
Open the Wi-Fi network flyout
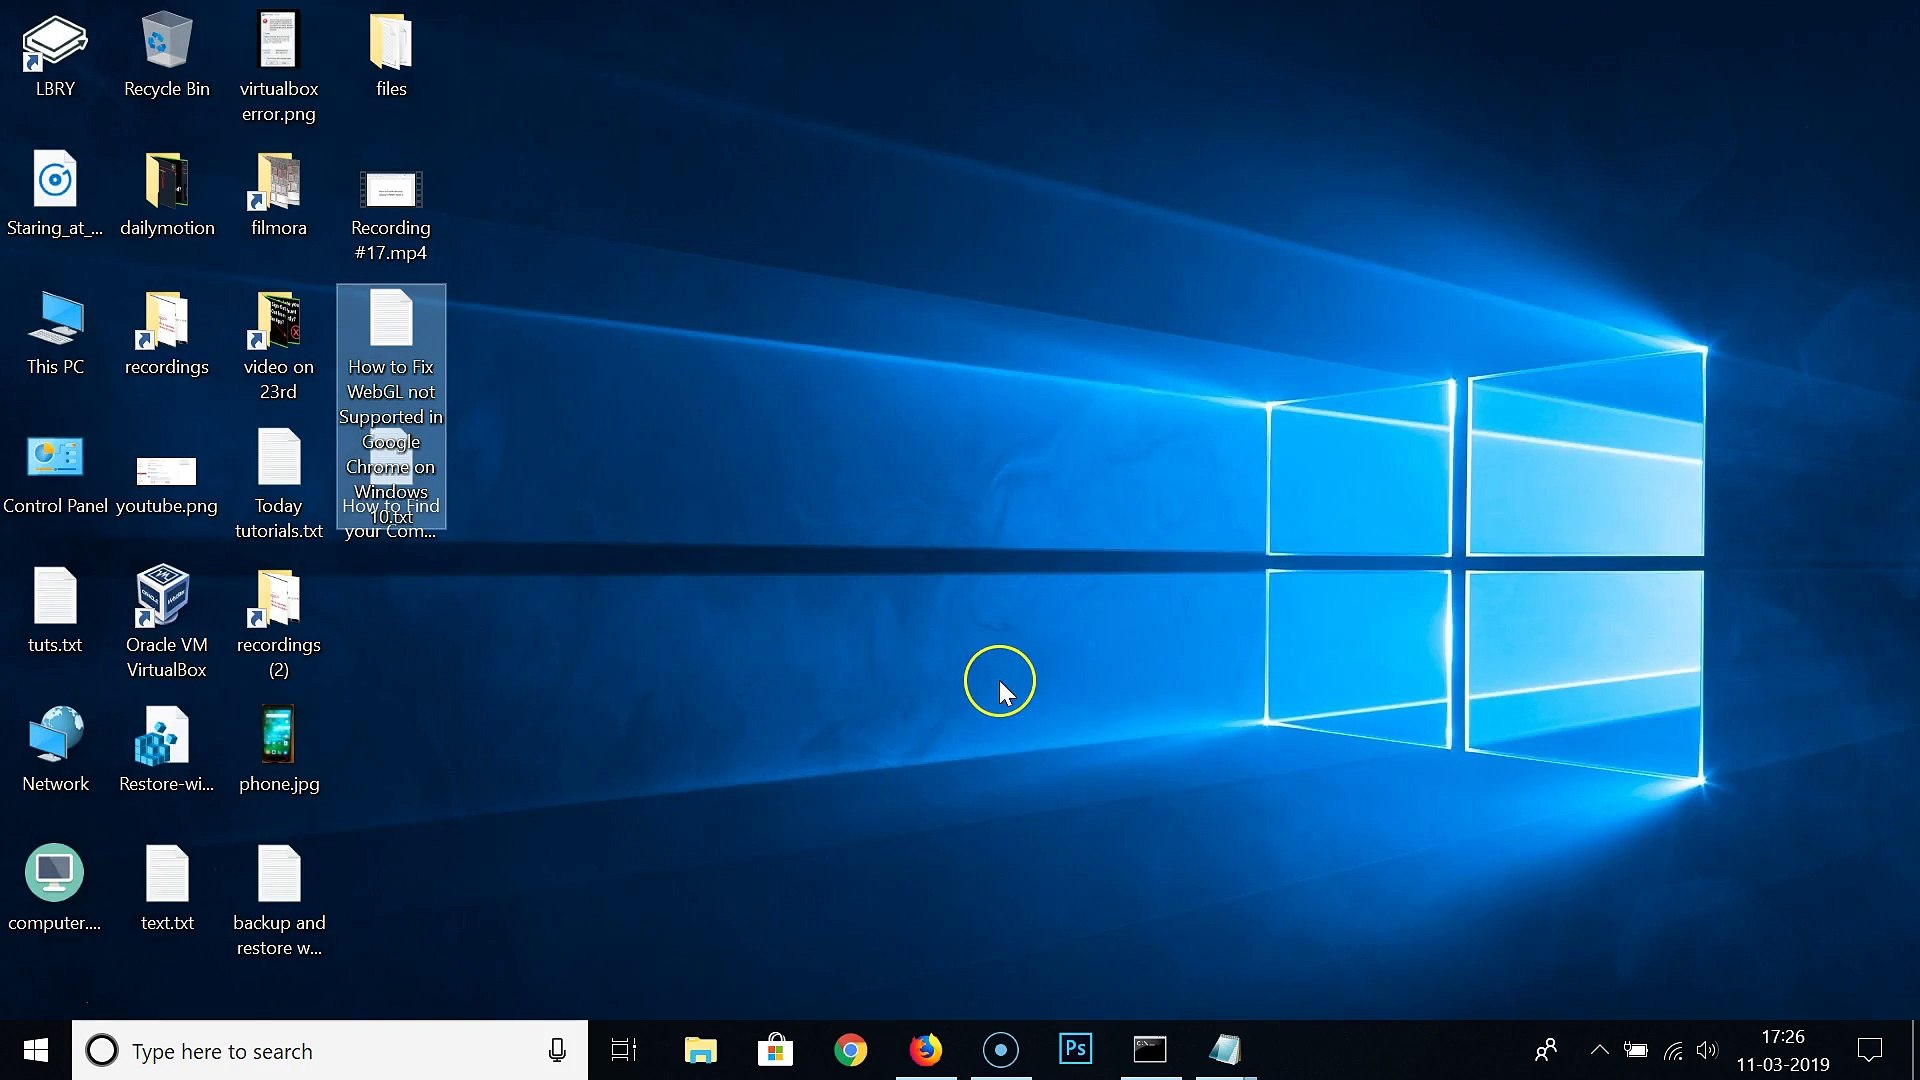1673,1050
